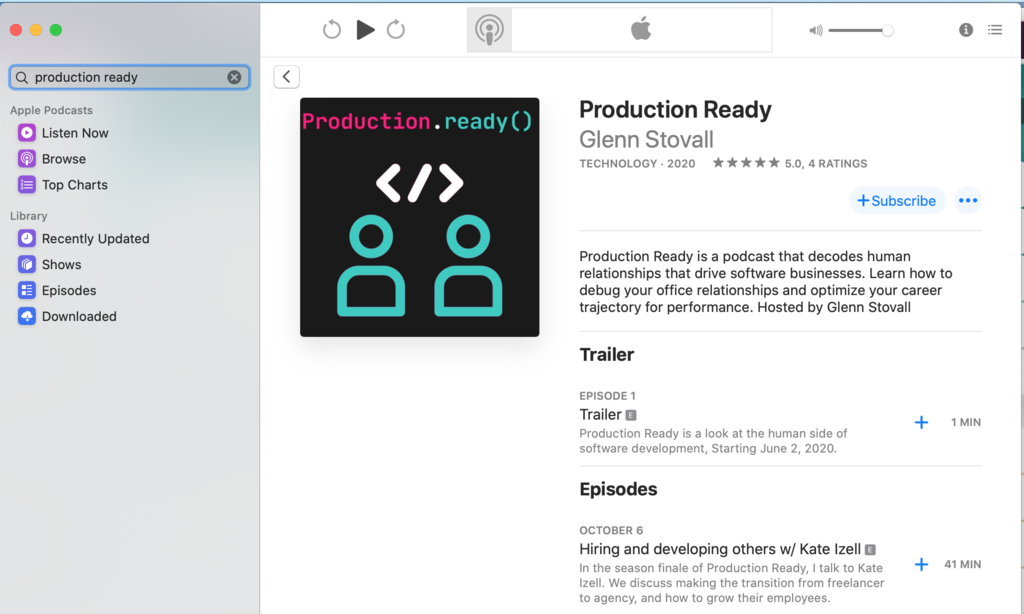This screenshot has width=1024, height=614.
Task: Add the Trailer episode to library
Action: (x=921, y=423)
